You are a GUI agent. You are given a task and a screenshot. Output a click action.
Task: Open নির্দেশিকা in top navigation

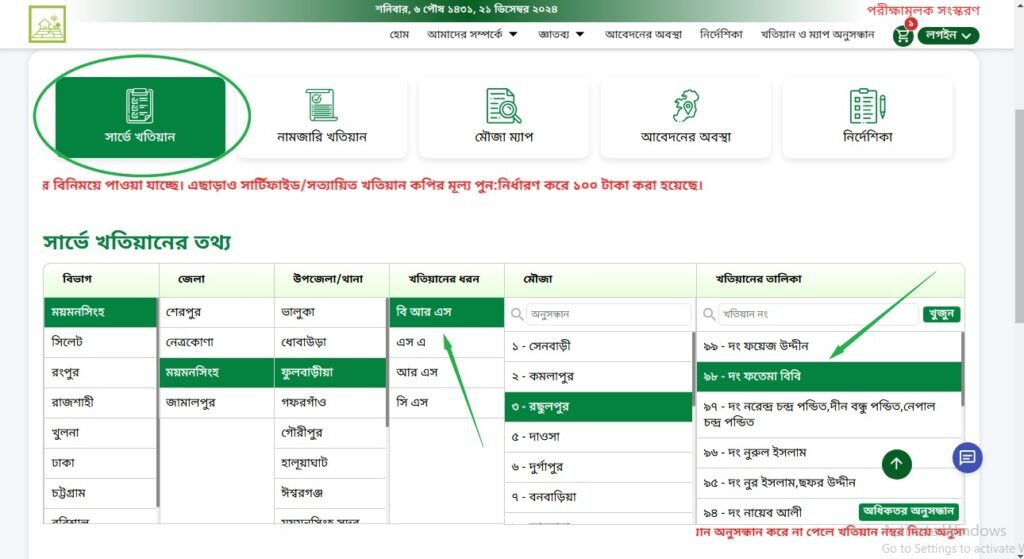tap(721, 34)
